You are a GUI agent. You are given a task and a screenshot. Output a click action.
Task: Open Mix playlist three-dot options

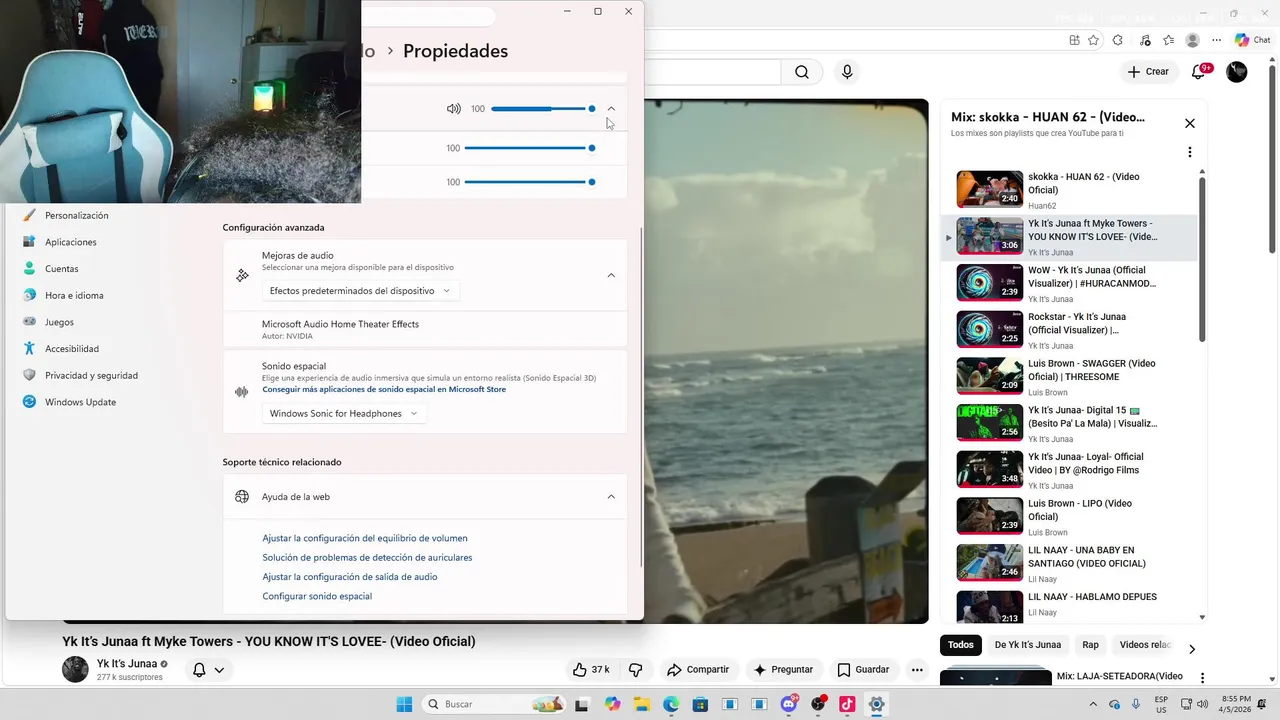[x=1190, y=152]
